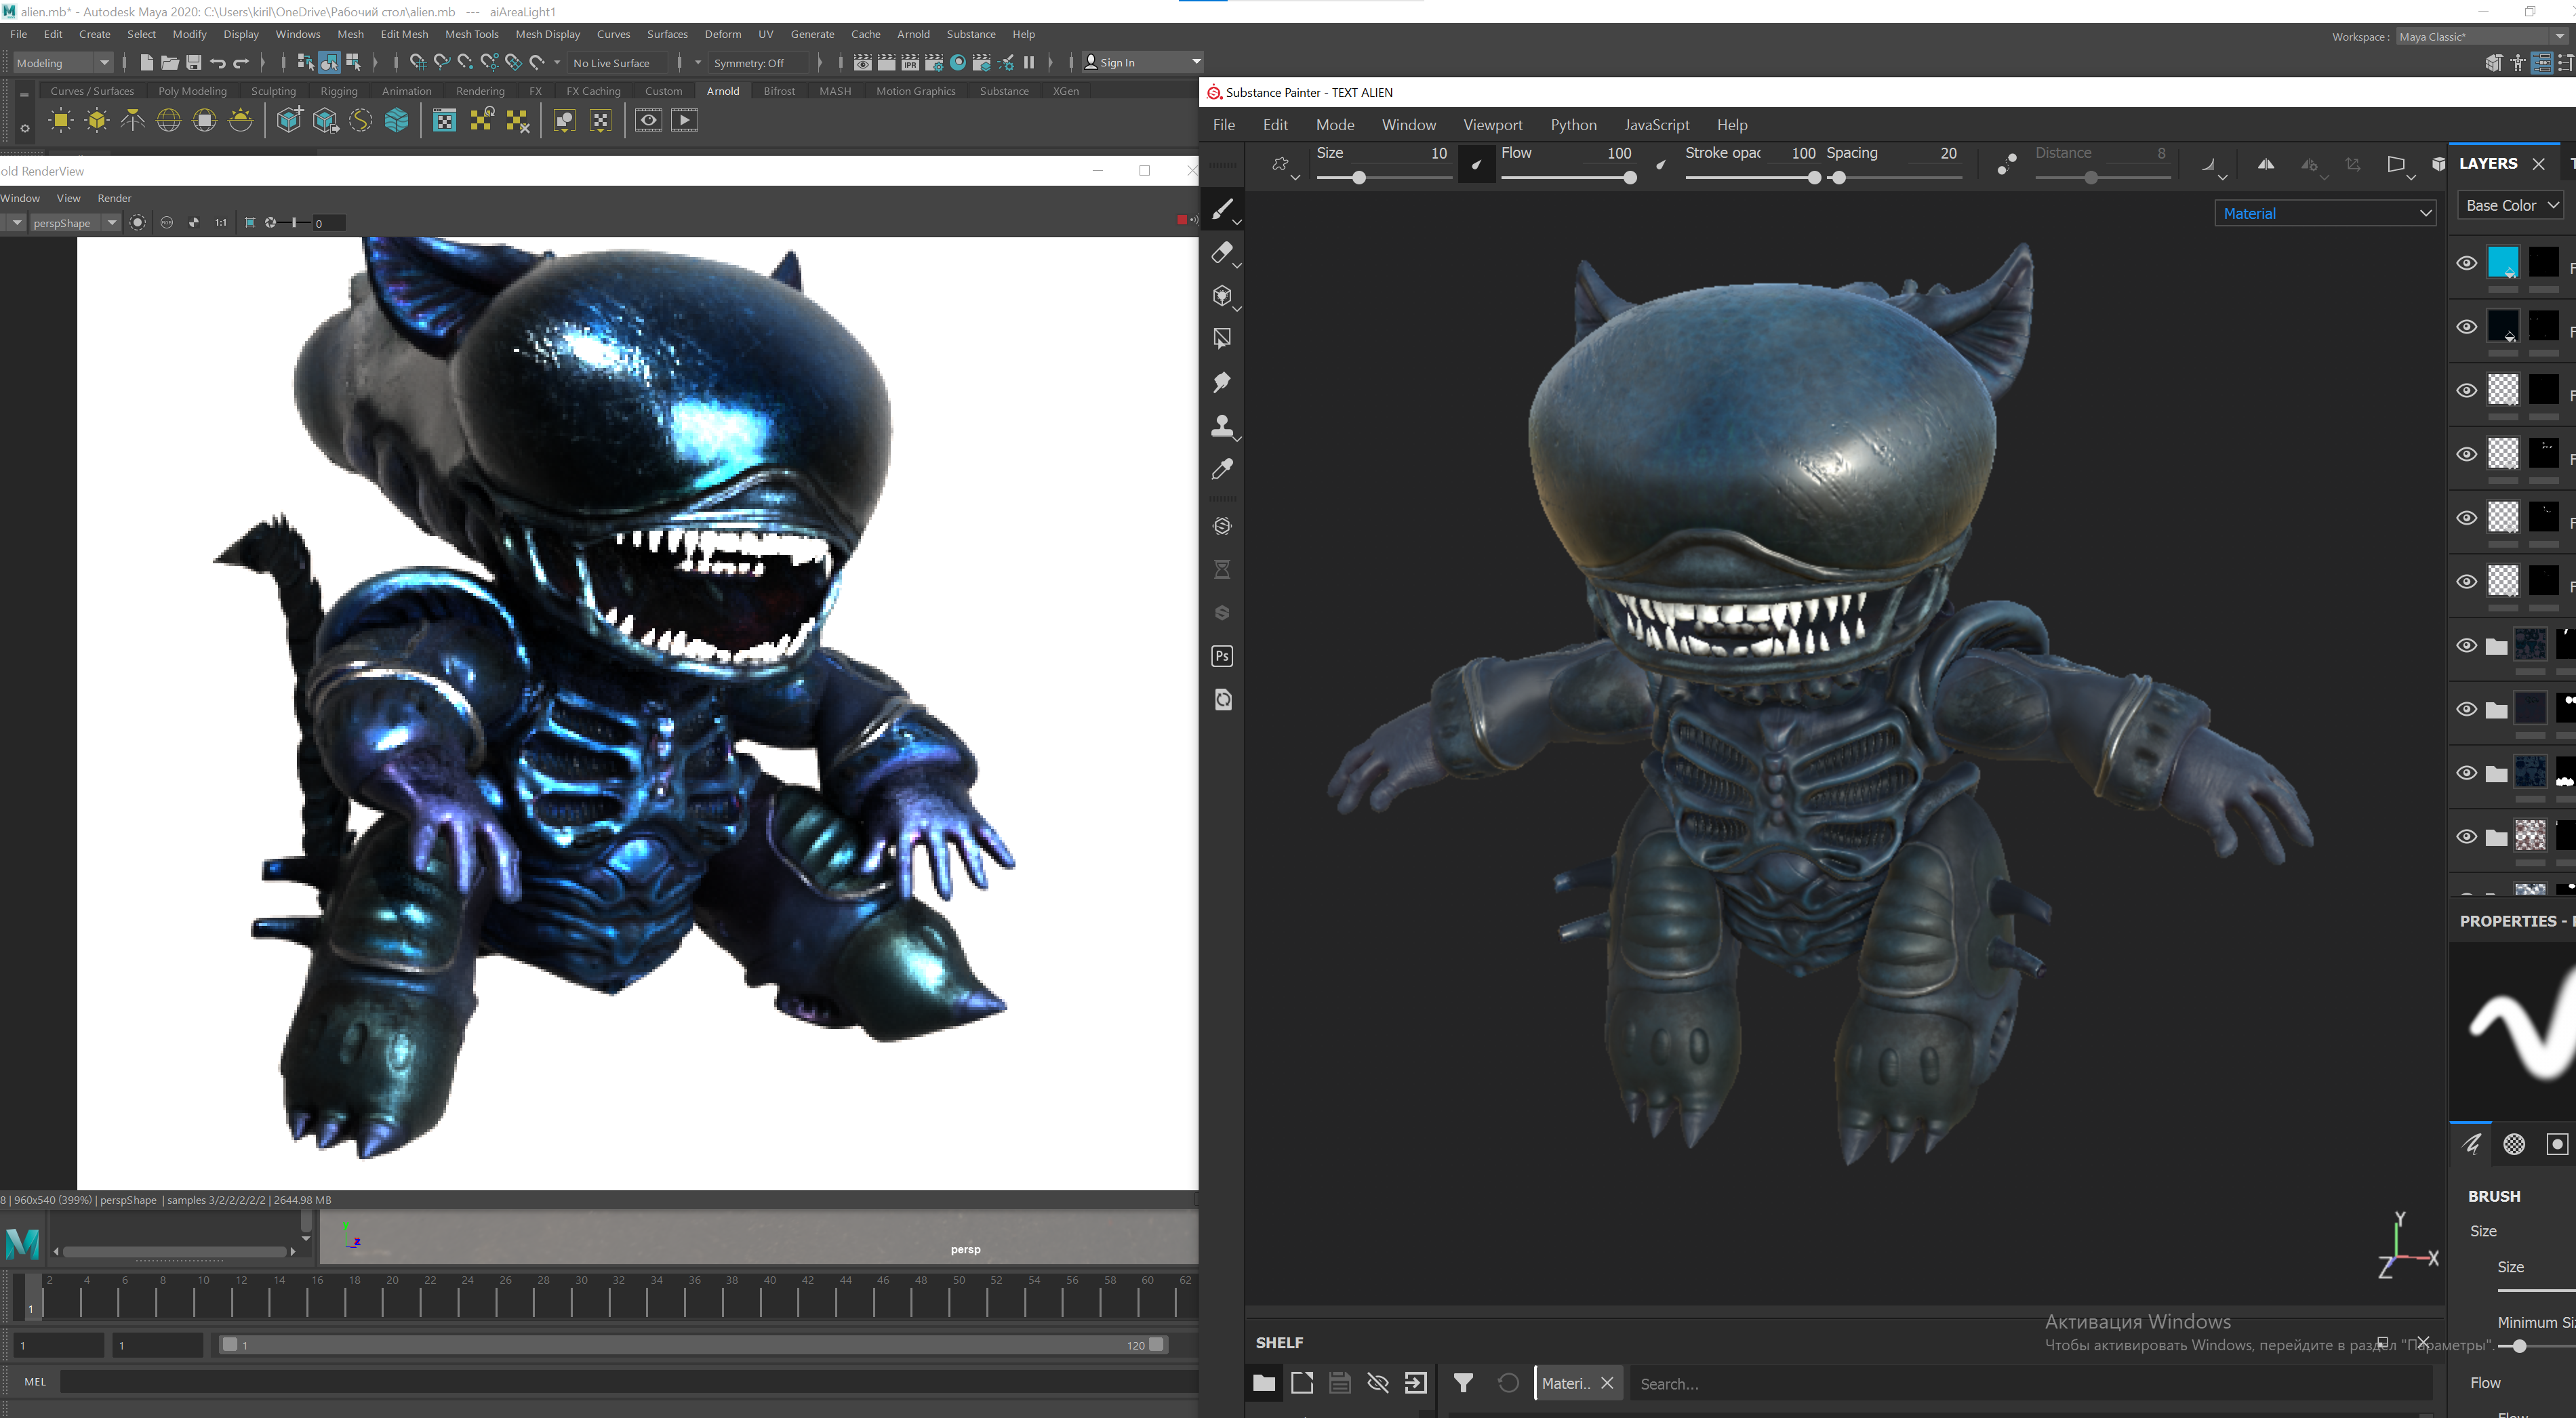Open the Python menu in Substance Painter

tap(1573, 125)
